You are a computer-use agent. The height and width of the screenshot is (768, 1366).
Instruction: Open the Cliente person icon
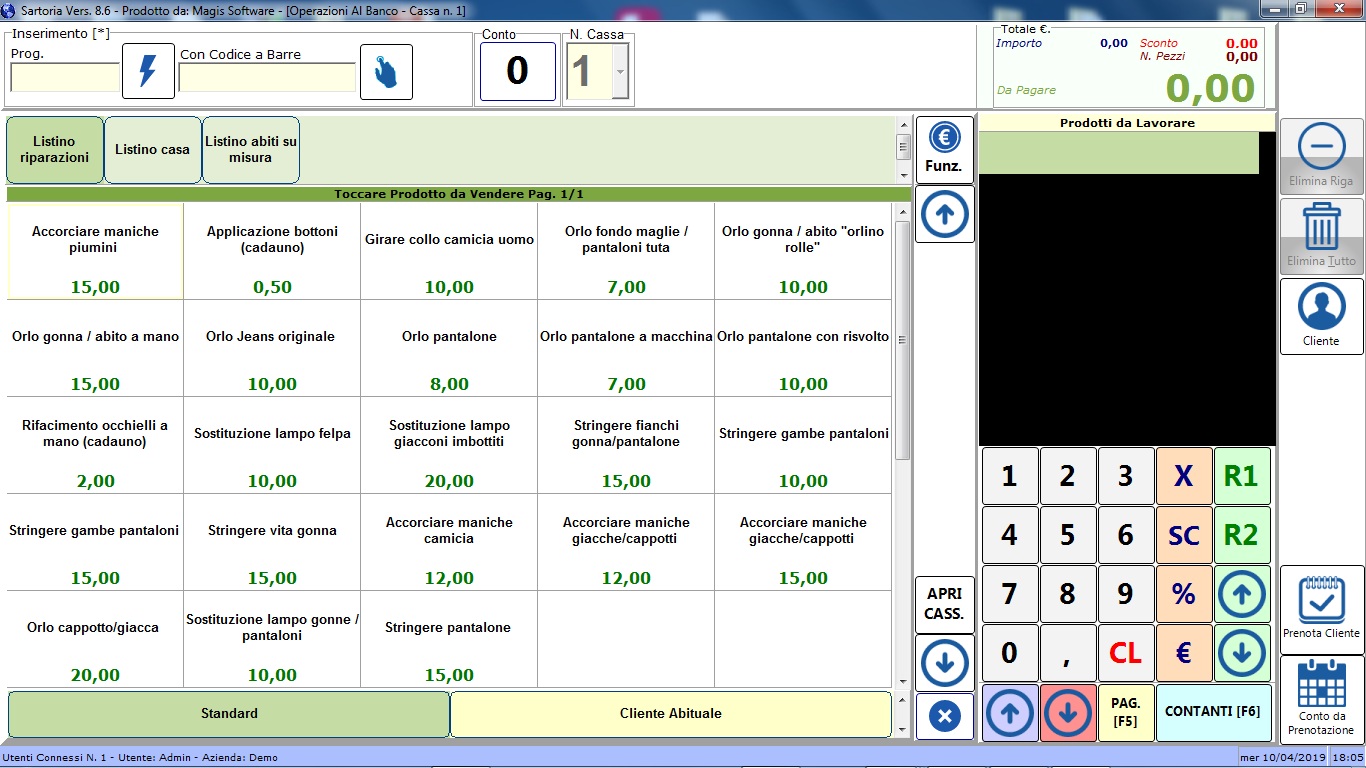click(x=1321, y=316)
